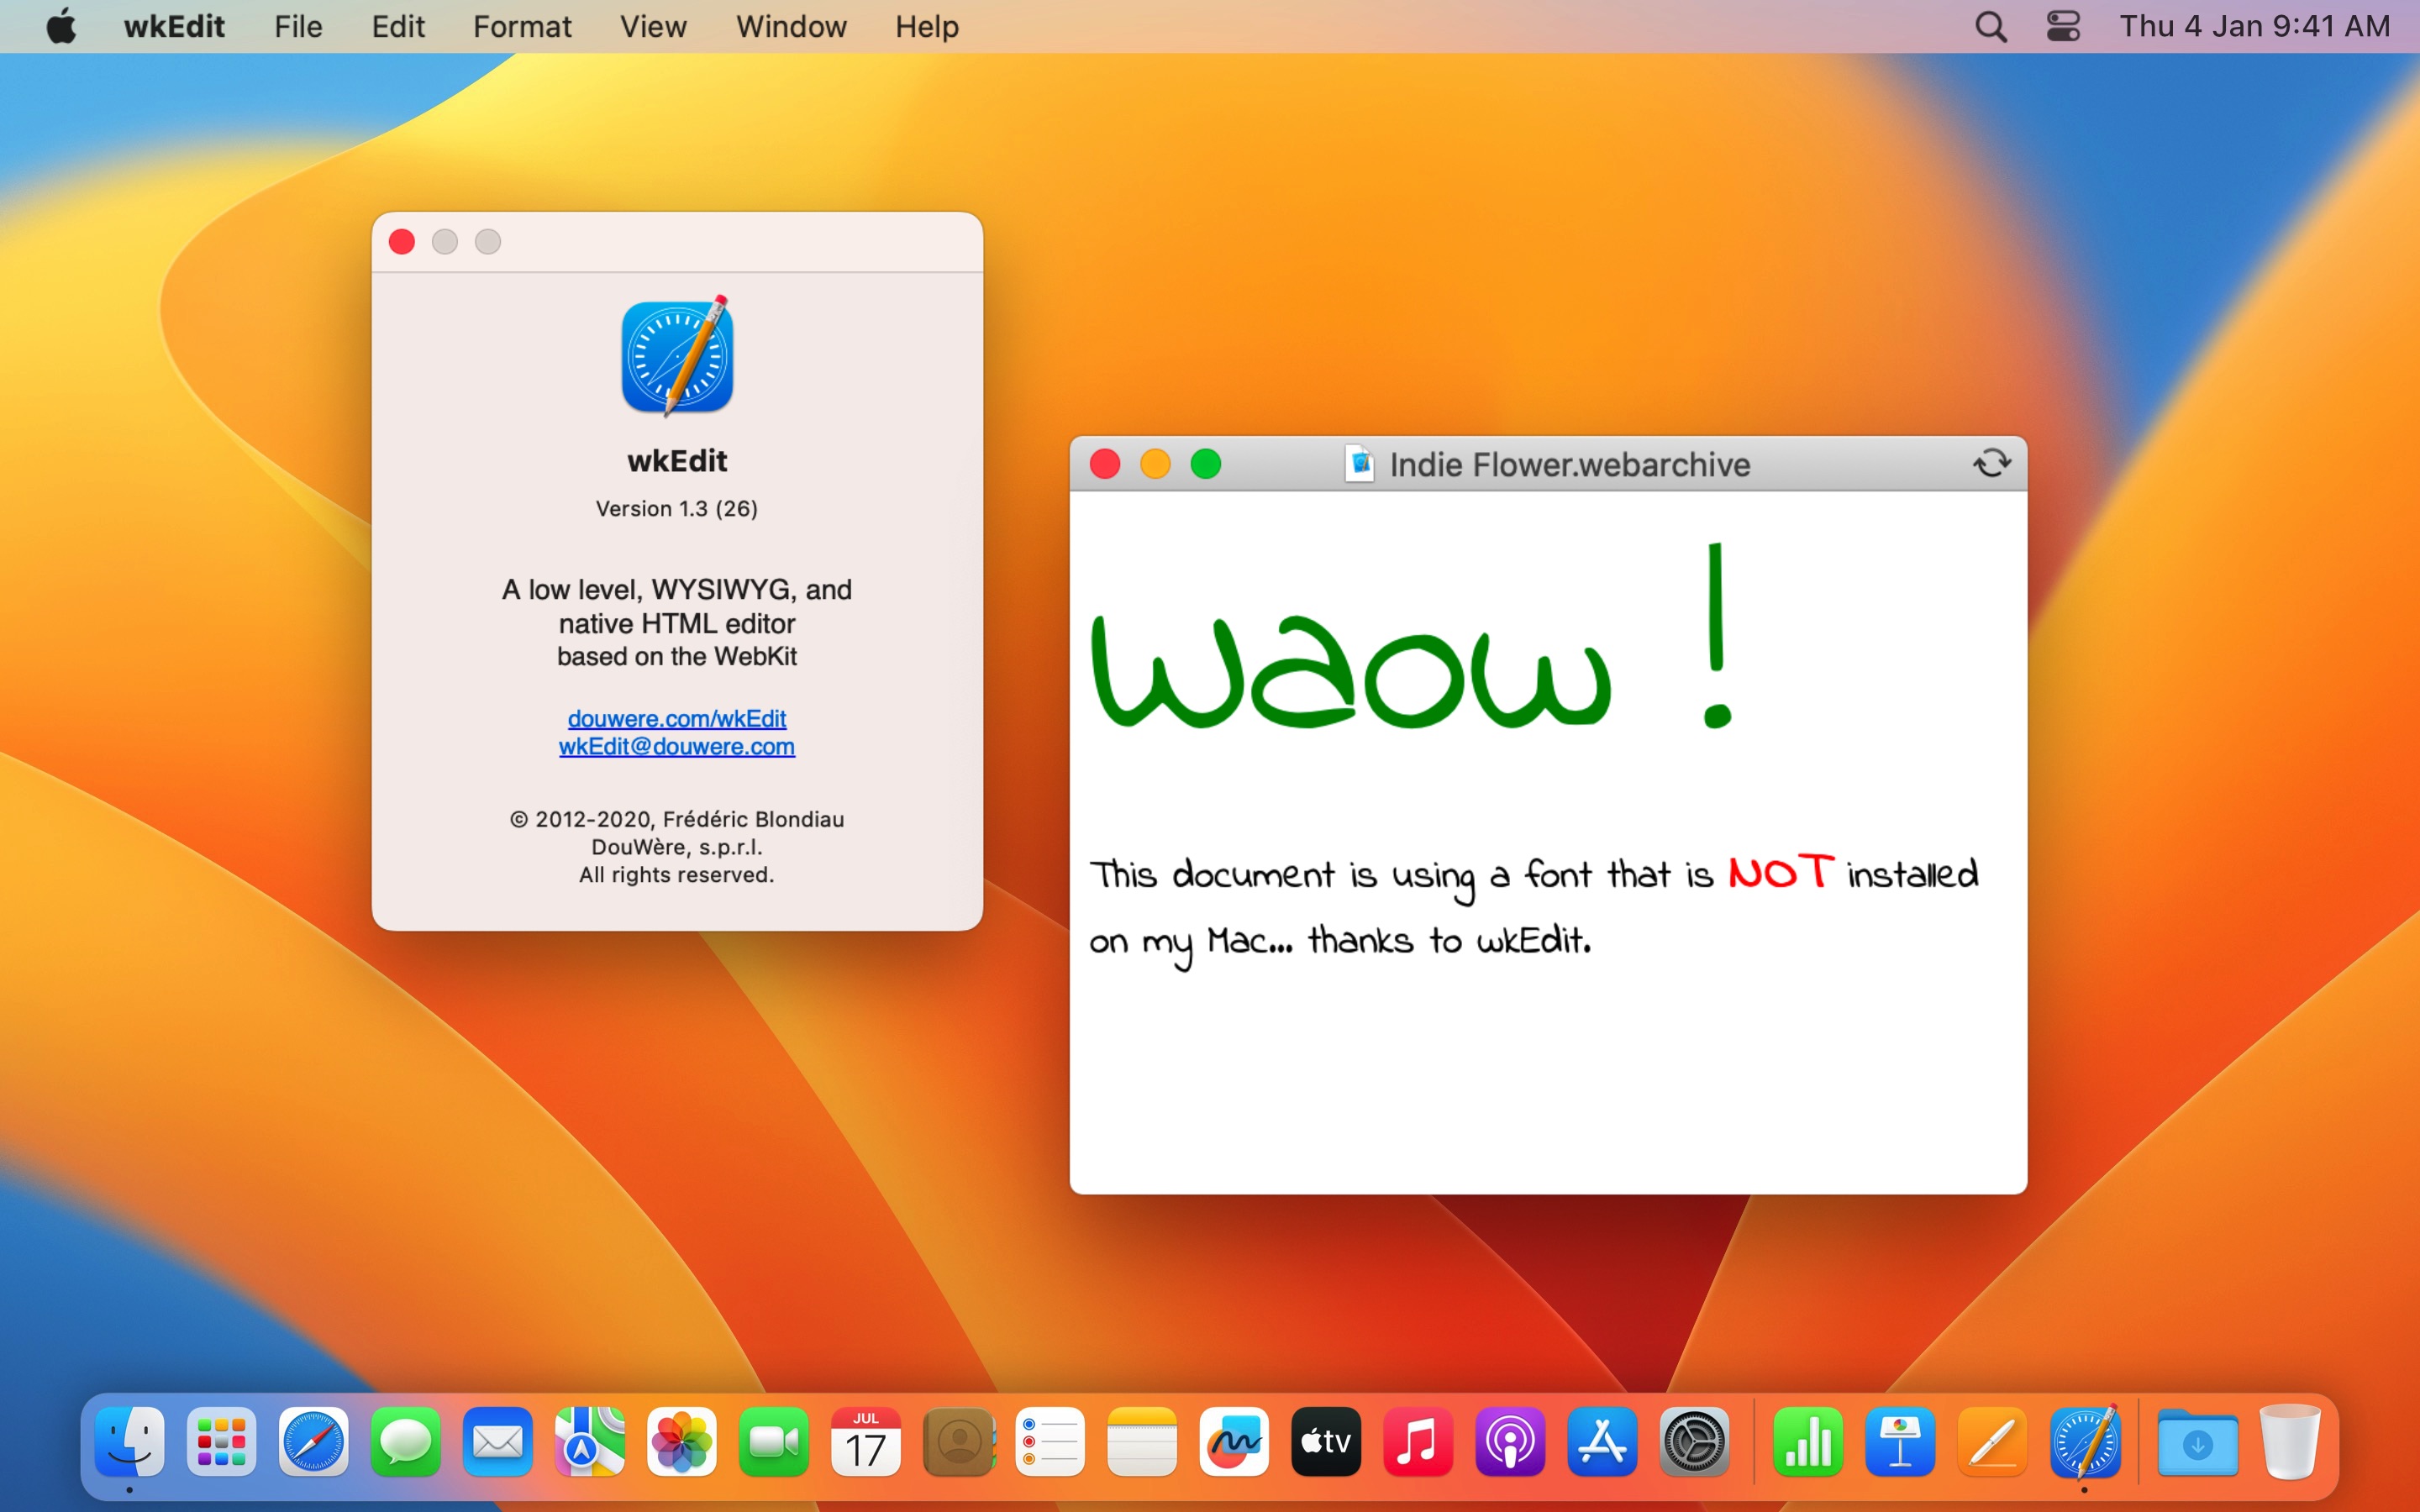Click the document proxy icon in title bar
This screenshot has width=2420, height=1512.
[x=1359, y=464]
